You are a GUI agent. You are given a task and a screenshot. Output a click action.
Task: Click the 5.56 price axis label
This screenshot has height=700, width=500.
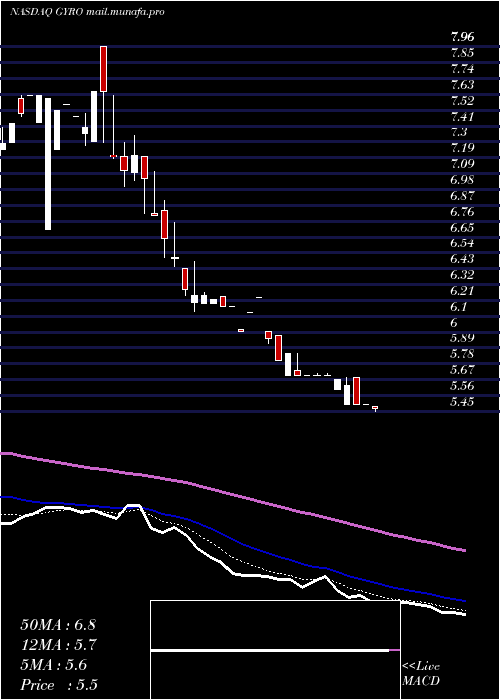pos(462,386)
